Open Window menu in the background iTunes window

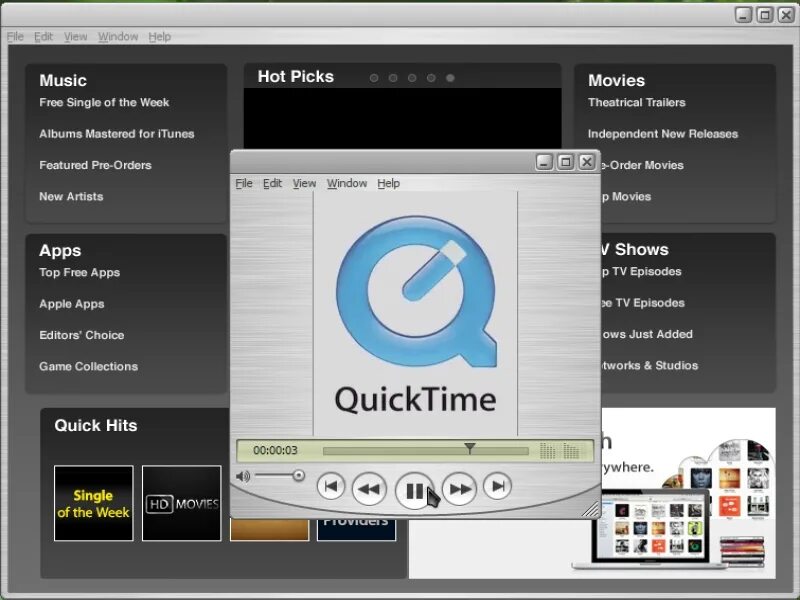point(118,37)
